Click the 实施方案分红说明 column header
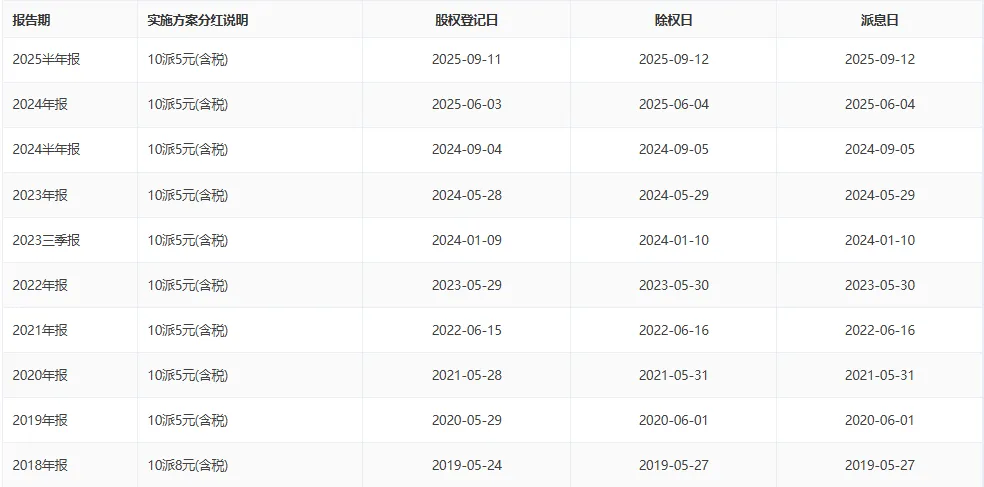The image size is (984, 487). [x=197, y=20]
